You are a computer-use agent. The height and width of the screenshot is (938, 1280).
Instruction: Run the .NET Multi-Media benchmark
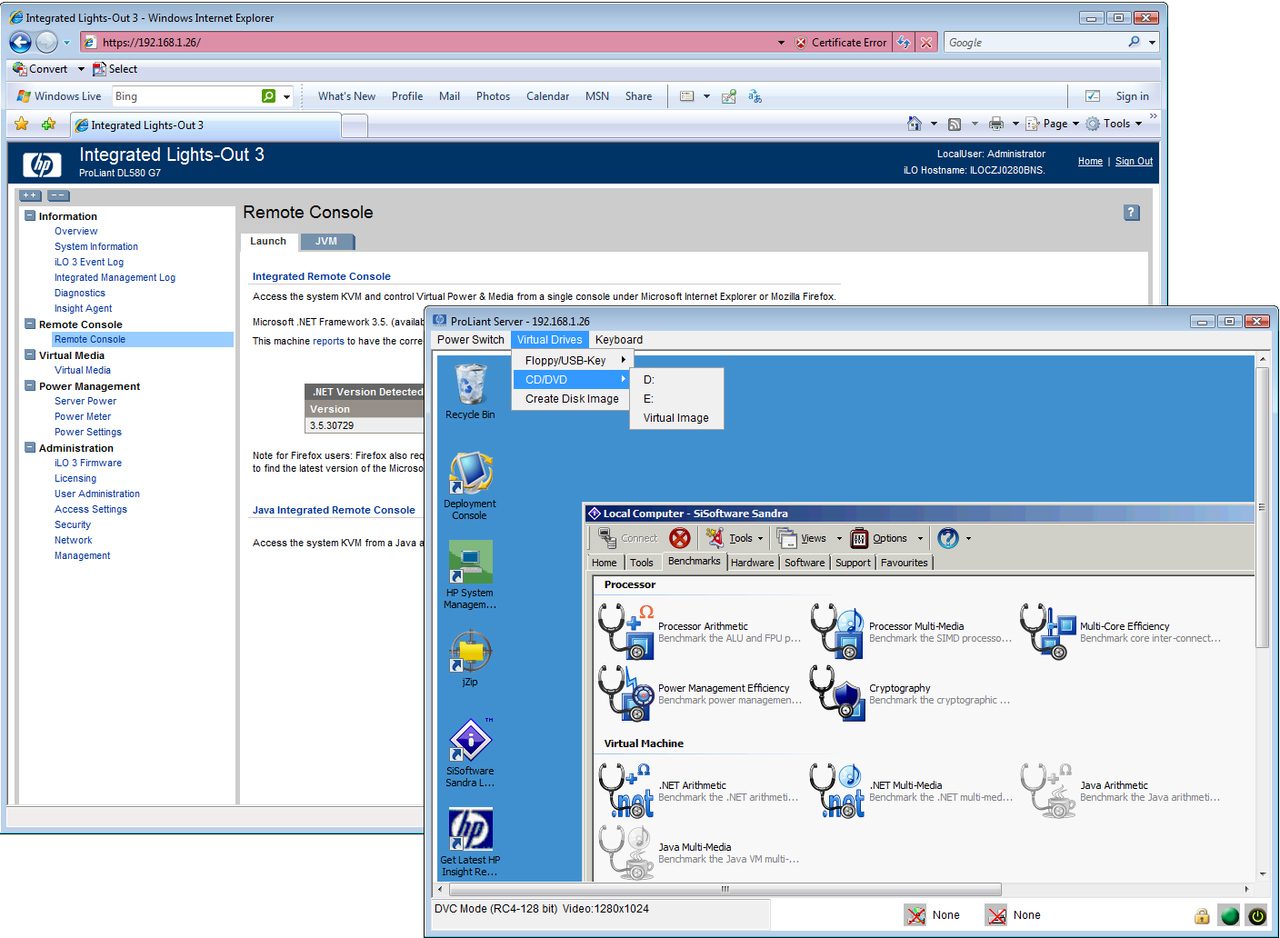click(x=911, y=790)
